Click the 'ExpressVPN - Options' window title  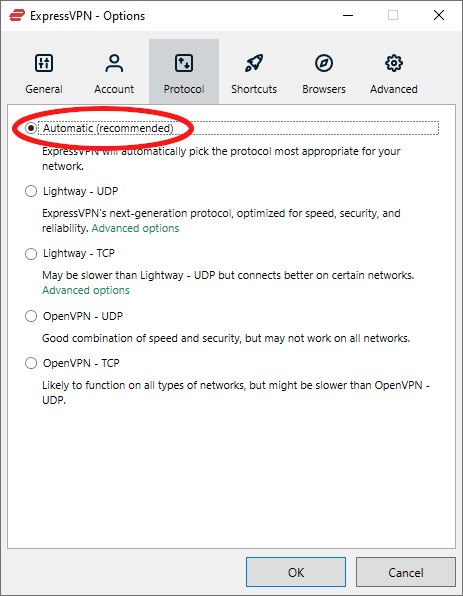tap(87, 16)
